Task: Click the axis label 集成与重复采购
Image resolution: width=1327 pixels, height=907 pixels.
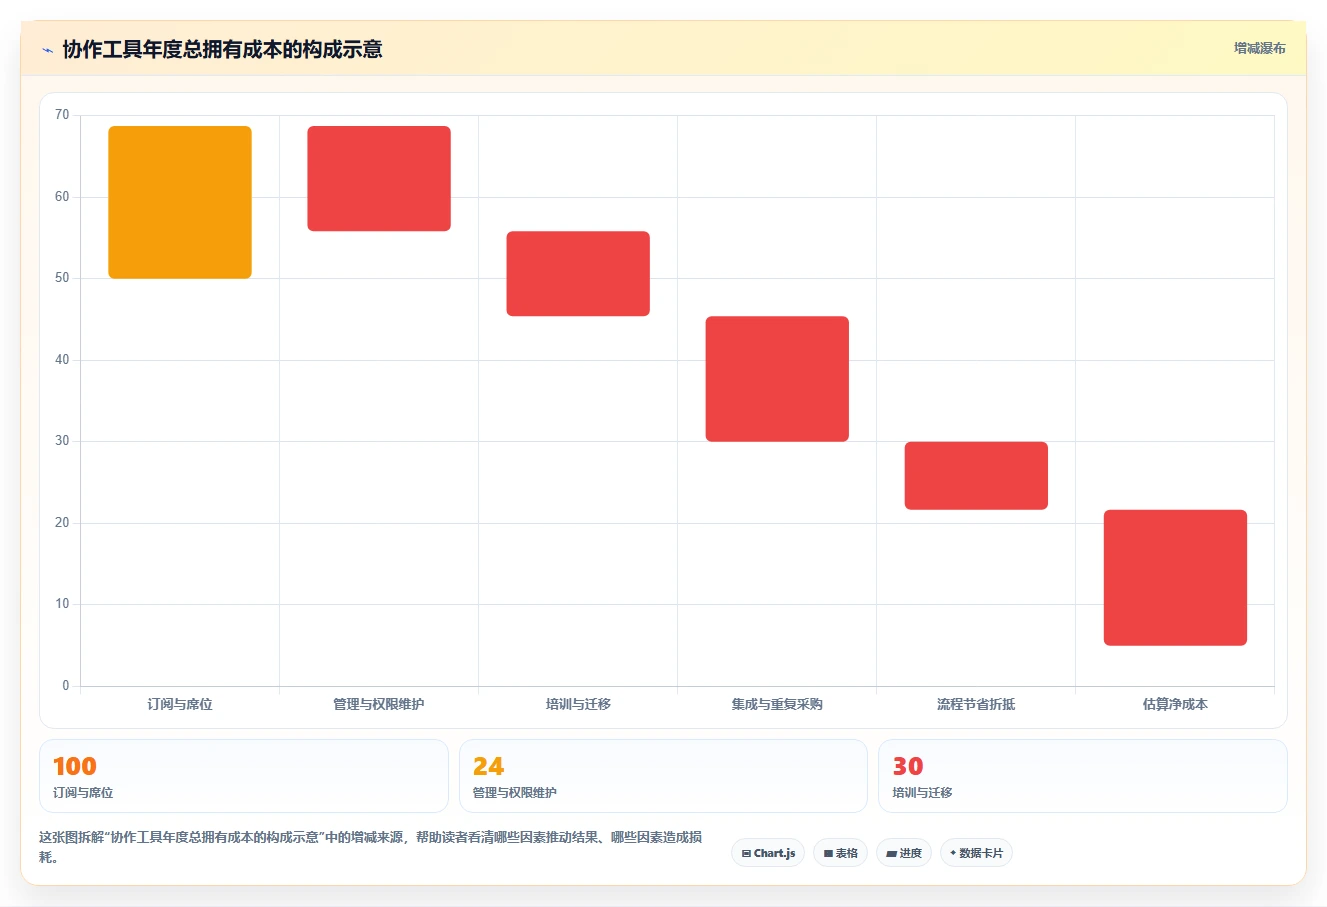Action: [x=777, y=704]
